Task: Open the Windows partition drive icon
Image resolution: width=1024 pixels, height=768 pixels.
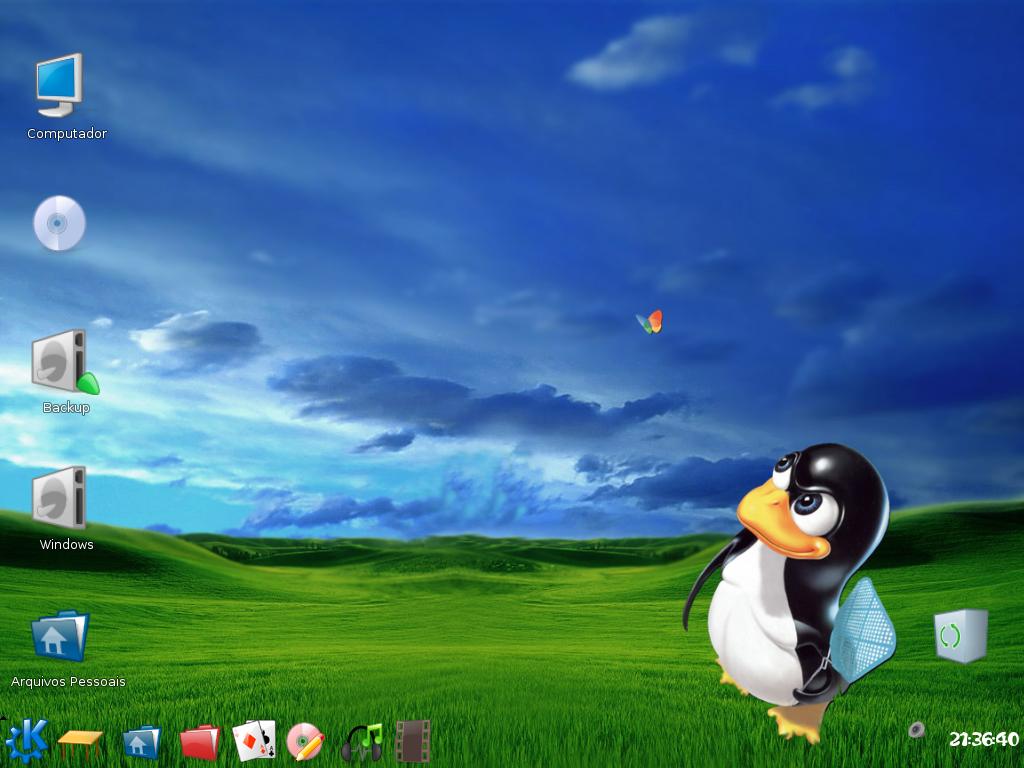Action: click(59, 498)
